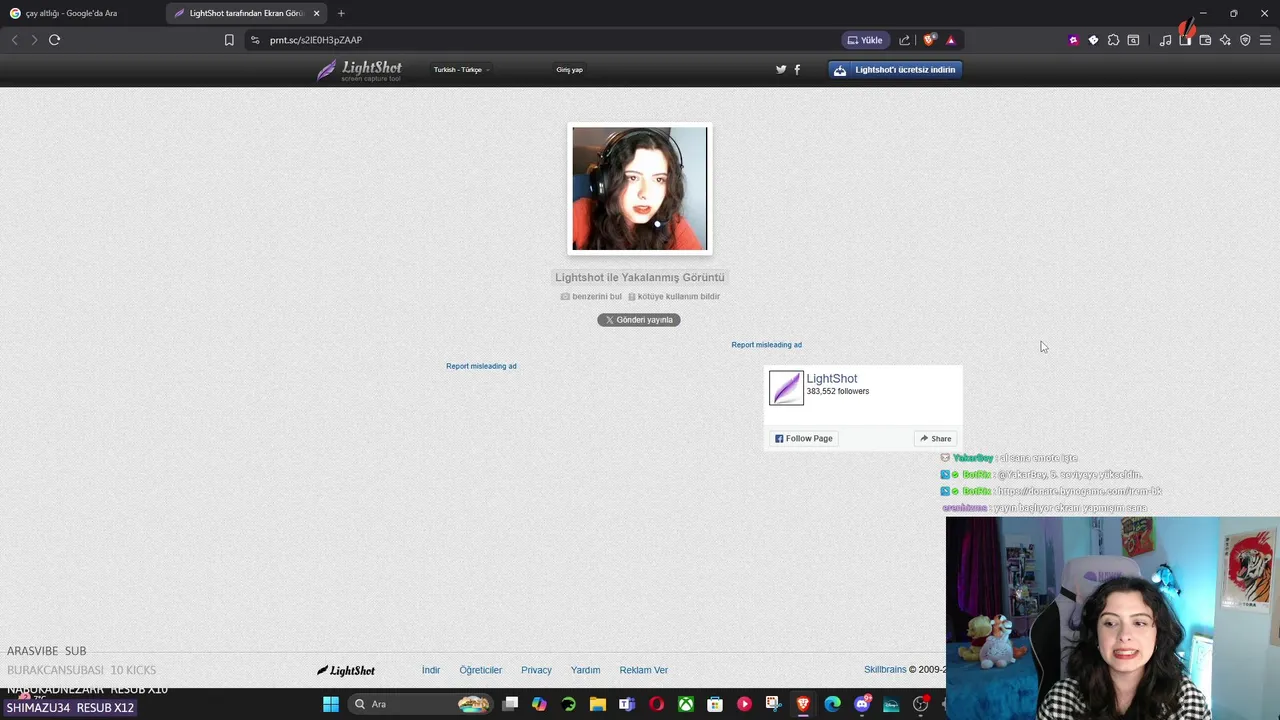The image size is (1280, 720).
Task: Open the Brave VPN shield icon
Action: pos(1245,40)
